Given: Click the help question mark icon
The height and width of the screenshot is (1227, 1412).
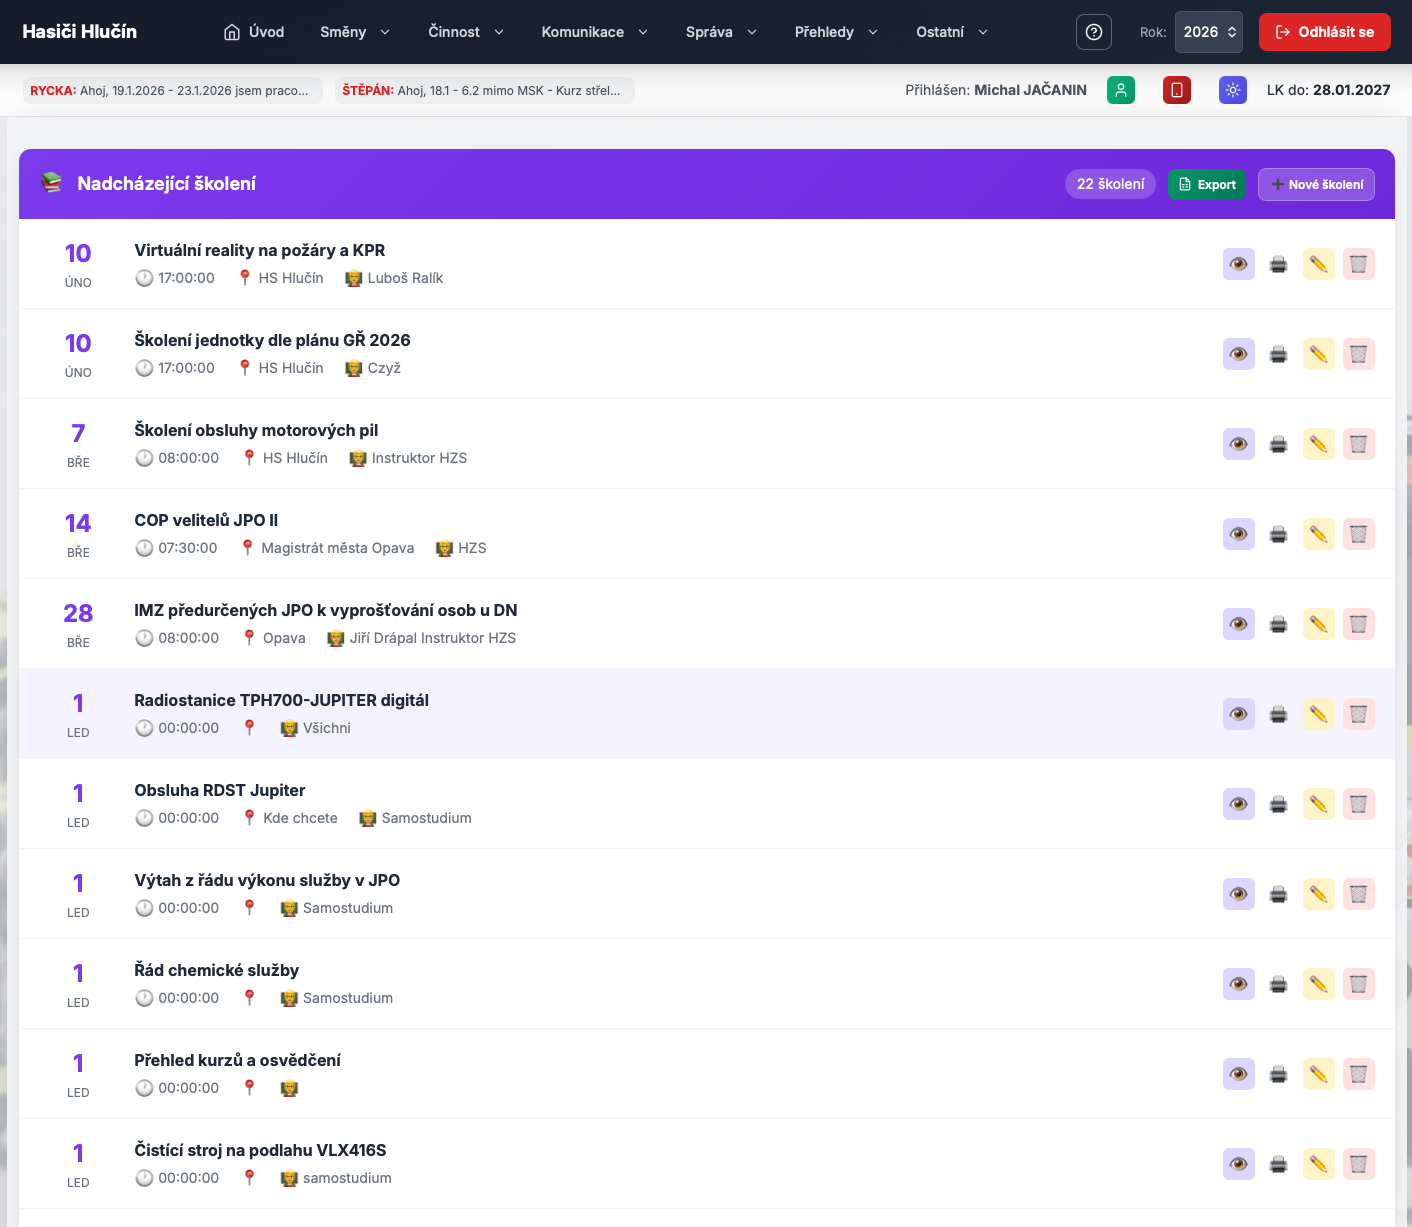Looking at the screenshot, I should 1093,32.
